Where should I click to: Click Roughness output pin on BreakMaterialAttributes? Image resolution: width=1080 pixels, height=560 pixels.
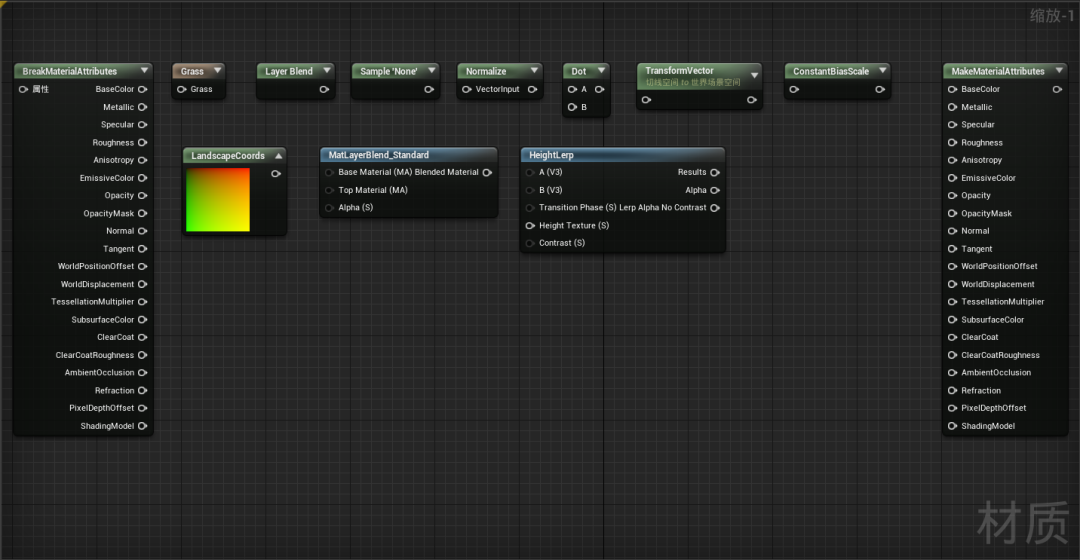(x=143, y=143)
